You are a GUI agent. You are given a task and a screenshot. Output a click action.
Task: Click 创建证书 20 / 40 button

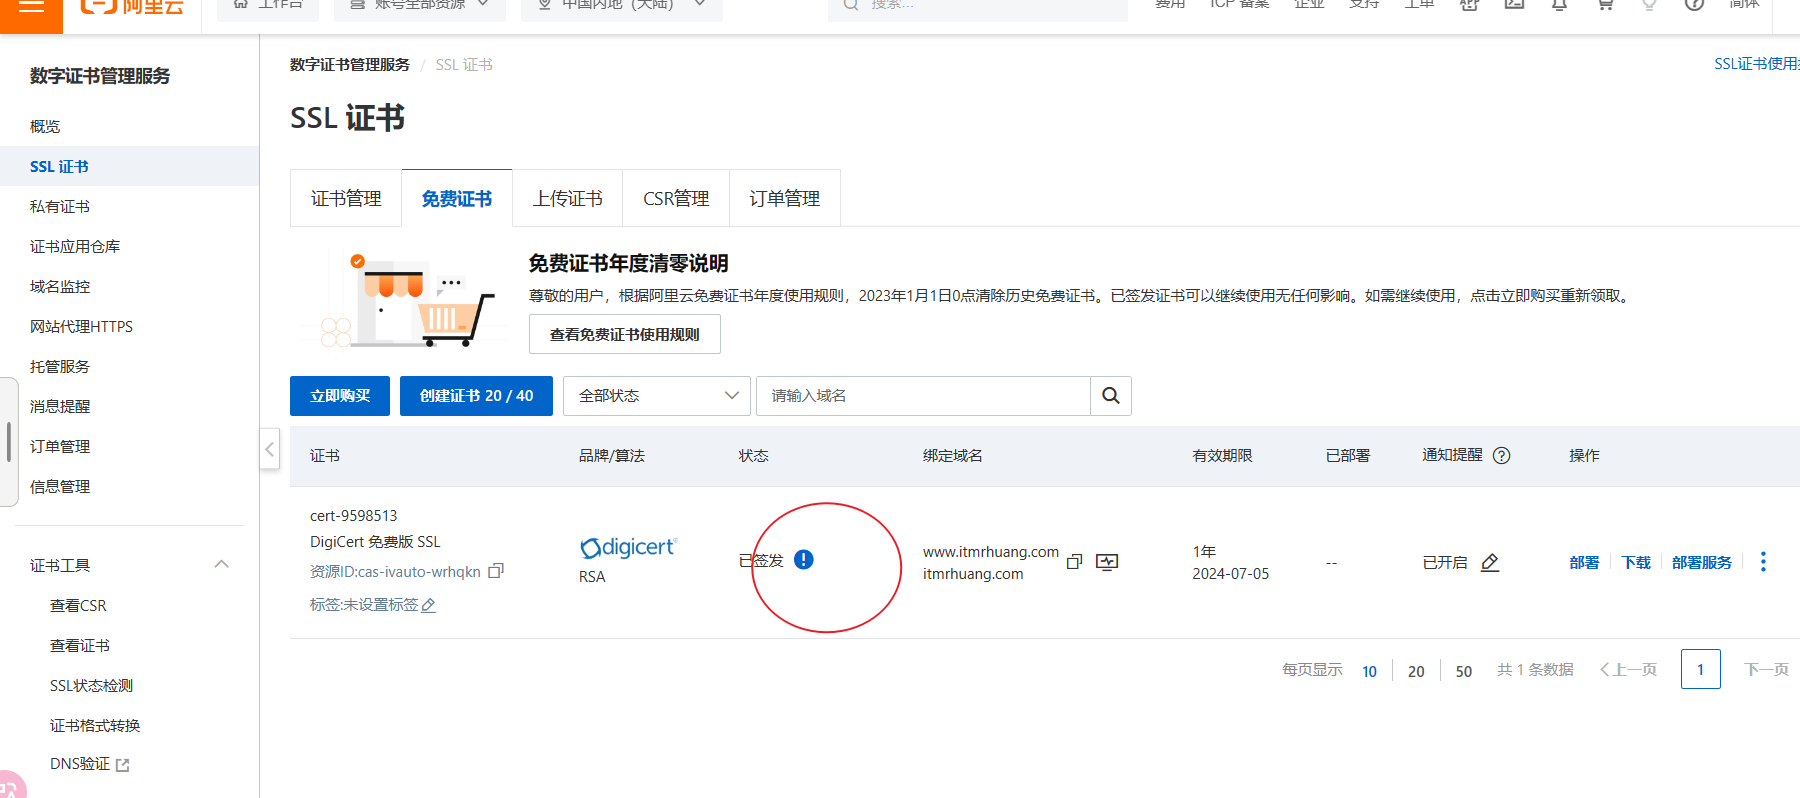476,396
